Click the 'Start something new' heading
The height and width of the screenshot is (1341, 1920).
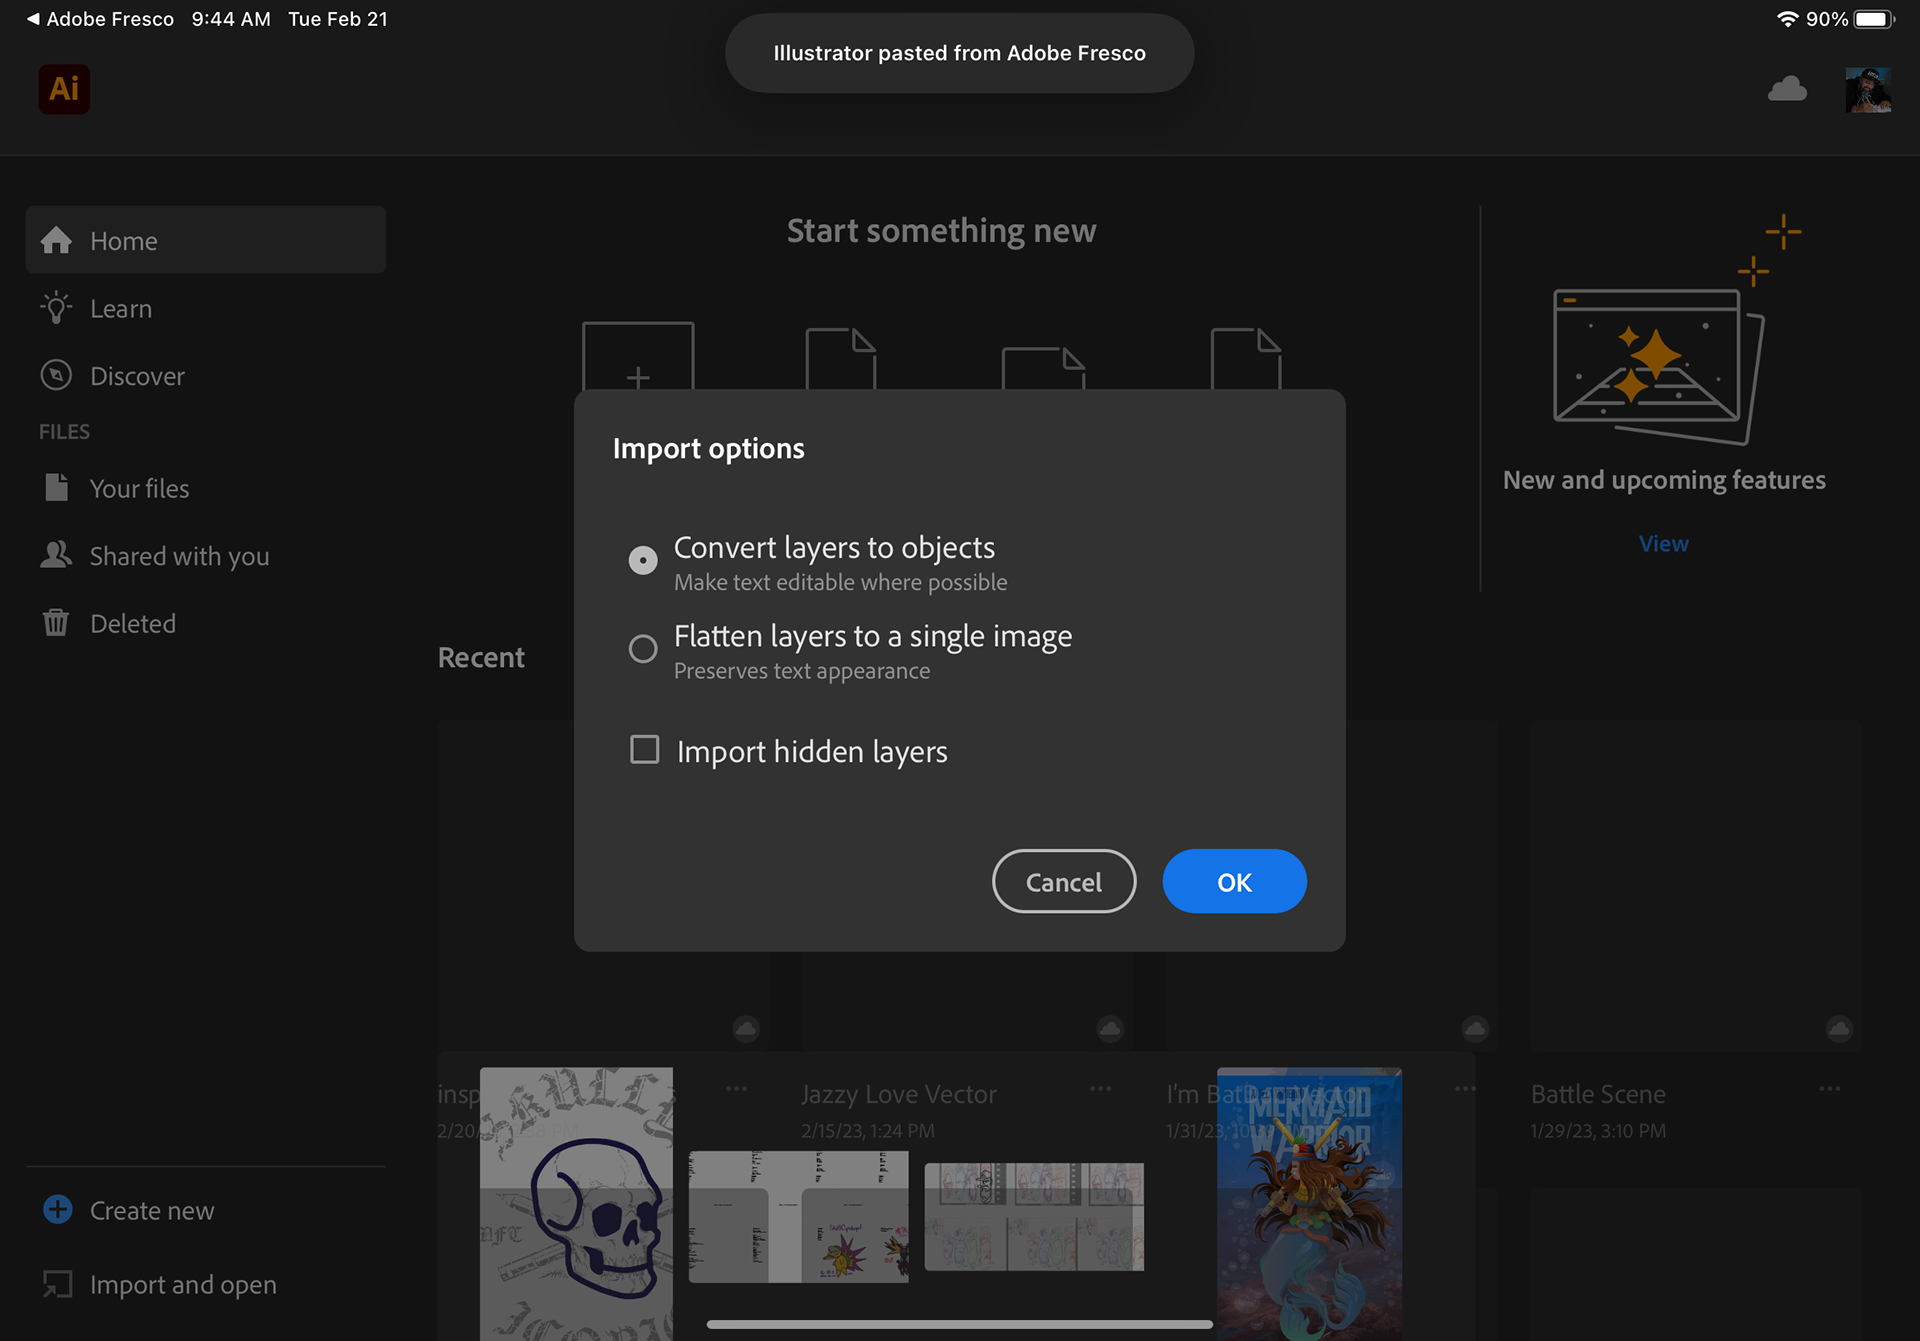(941, 231)
